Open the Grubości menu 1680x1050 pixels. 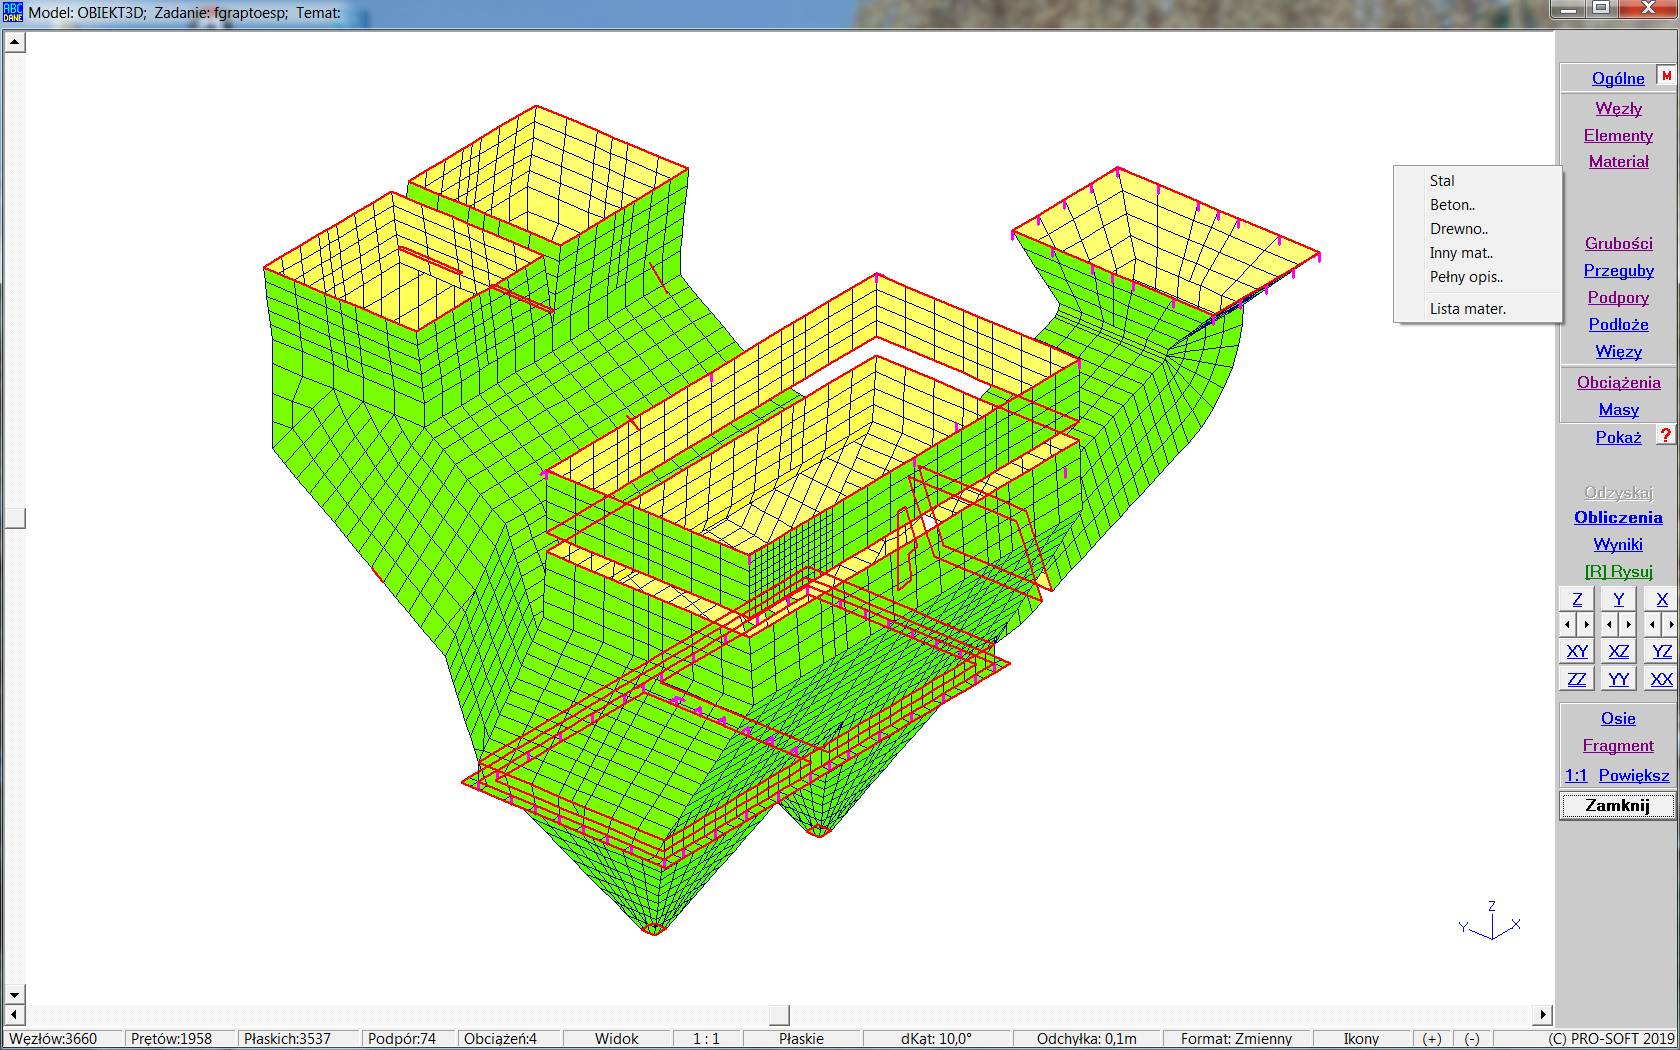click(x=1618, y=243)
